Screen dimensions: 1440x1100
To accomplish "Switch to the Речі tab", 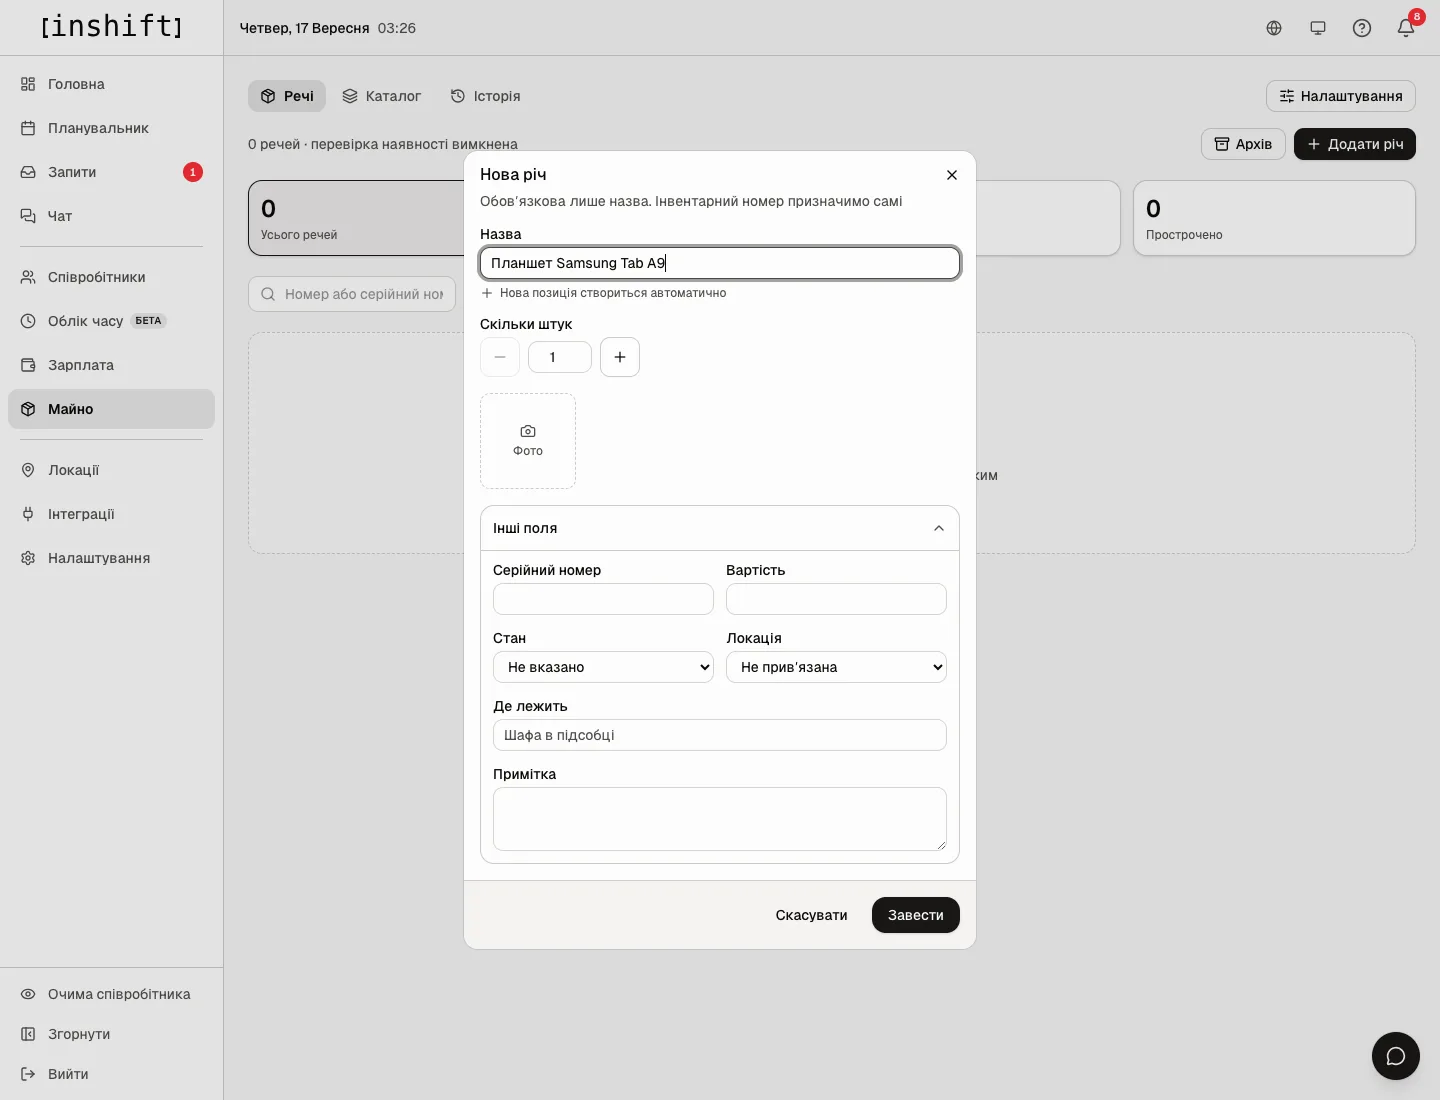I will click(x=287, y=96).
